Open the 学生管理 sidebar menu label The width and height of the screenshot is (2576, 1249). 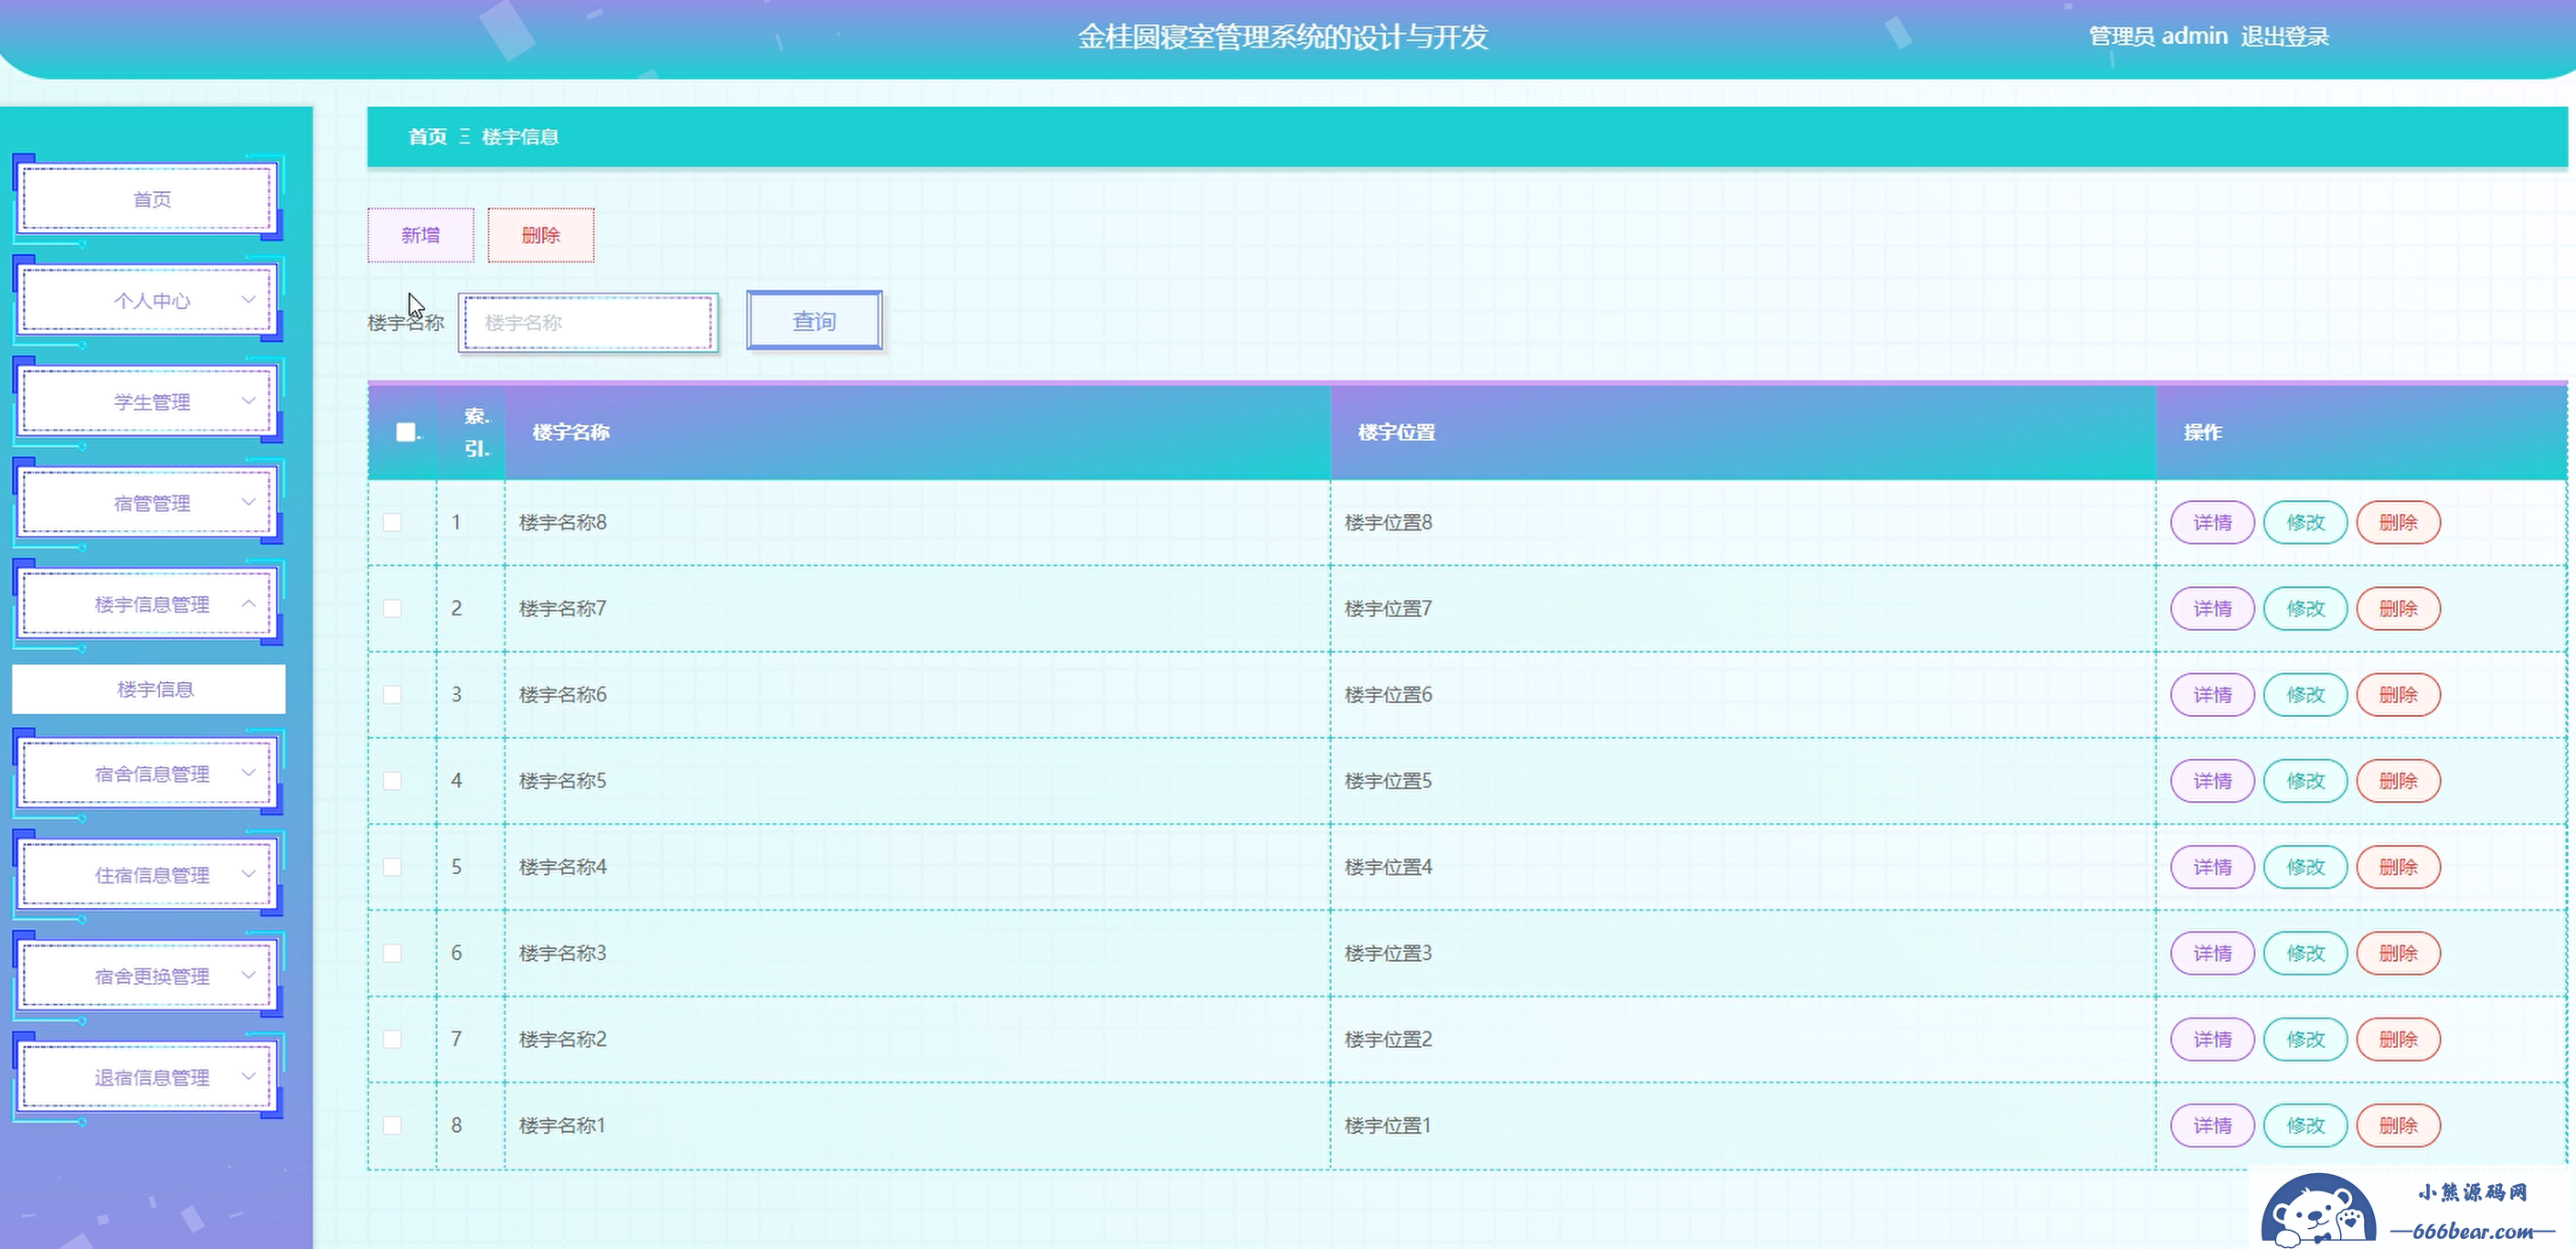152,402
